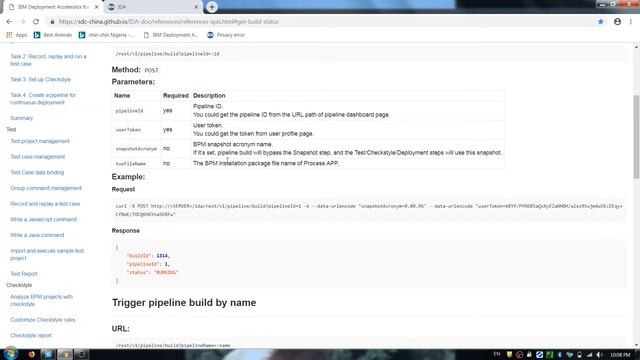
Task: Open Task 4: Create a pipeline for continuous deployment
Action: (43, 99)
